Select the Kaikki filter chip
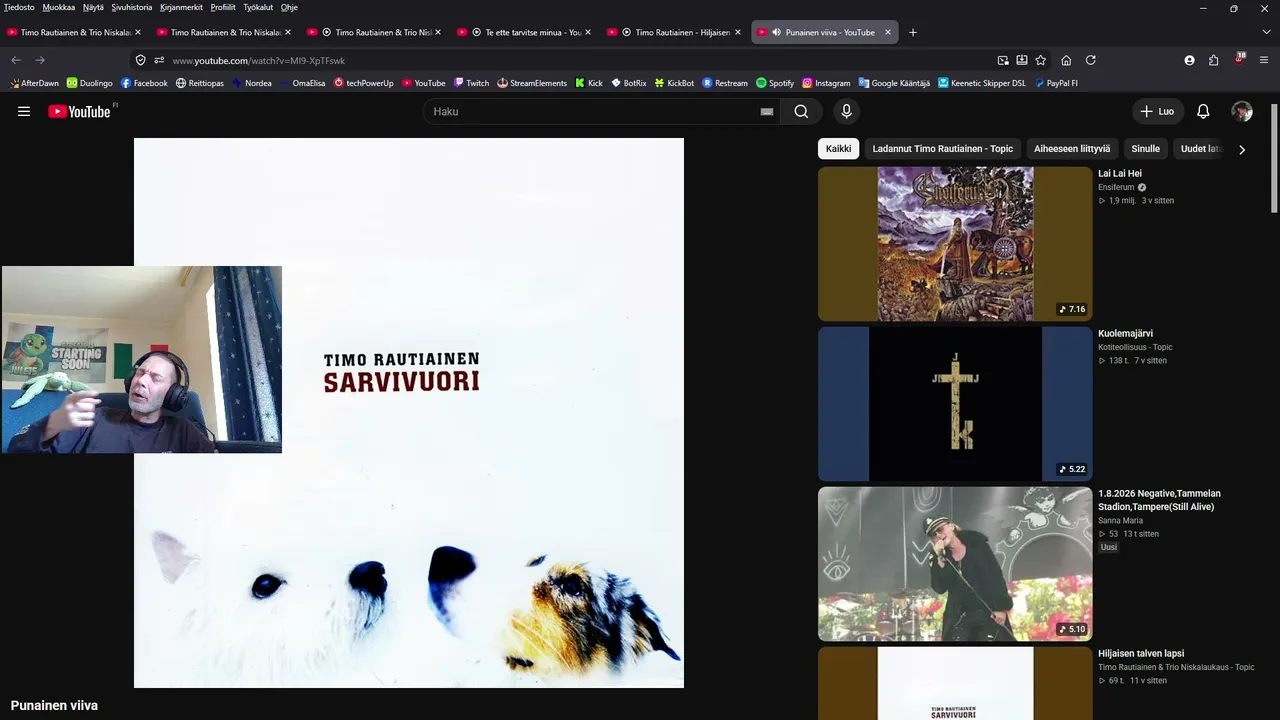Screen dimensions: 1280x720 tap(839, 149)
